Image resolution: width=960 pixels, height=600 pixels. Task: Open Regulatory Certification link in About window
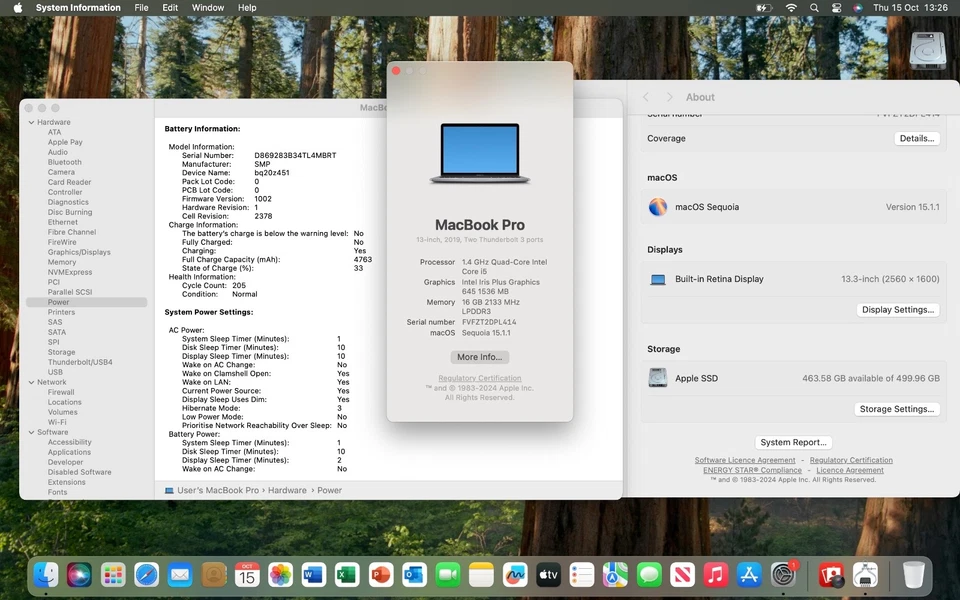pos(479,378)
